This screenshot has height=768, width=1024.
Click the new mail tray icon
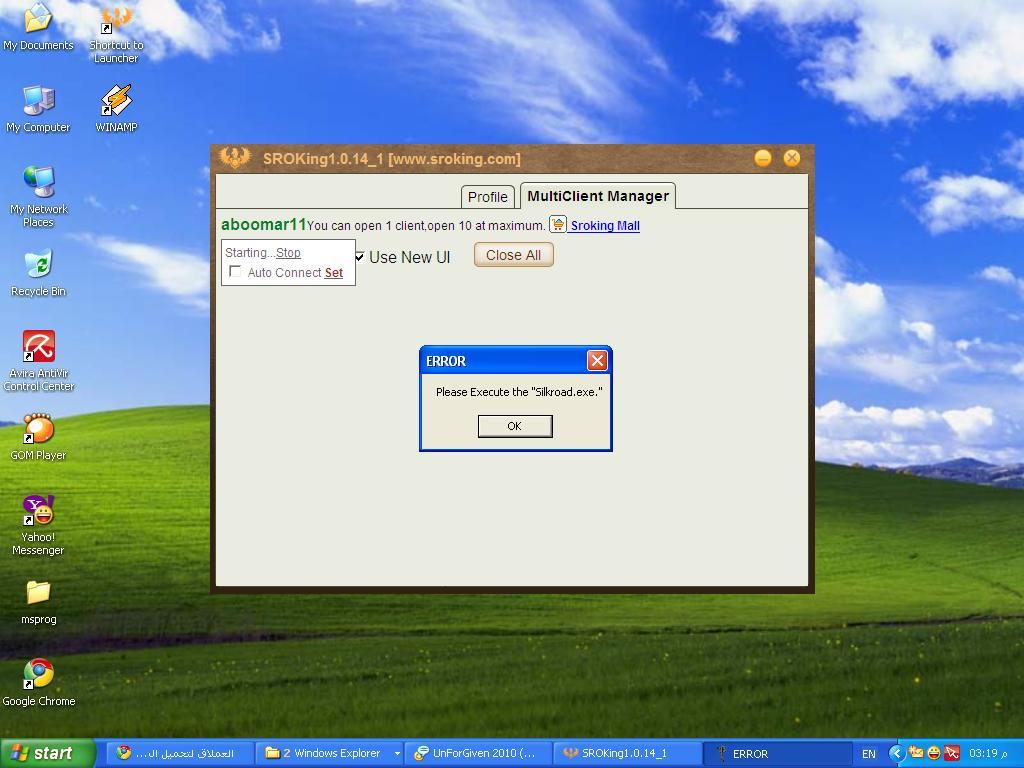(x=916, y=753)
